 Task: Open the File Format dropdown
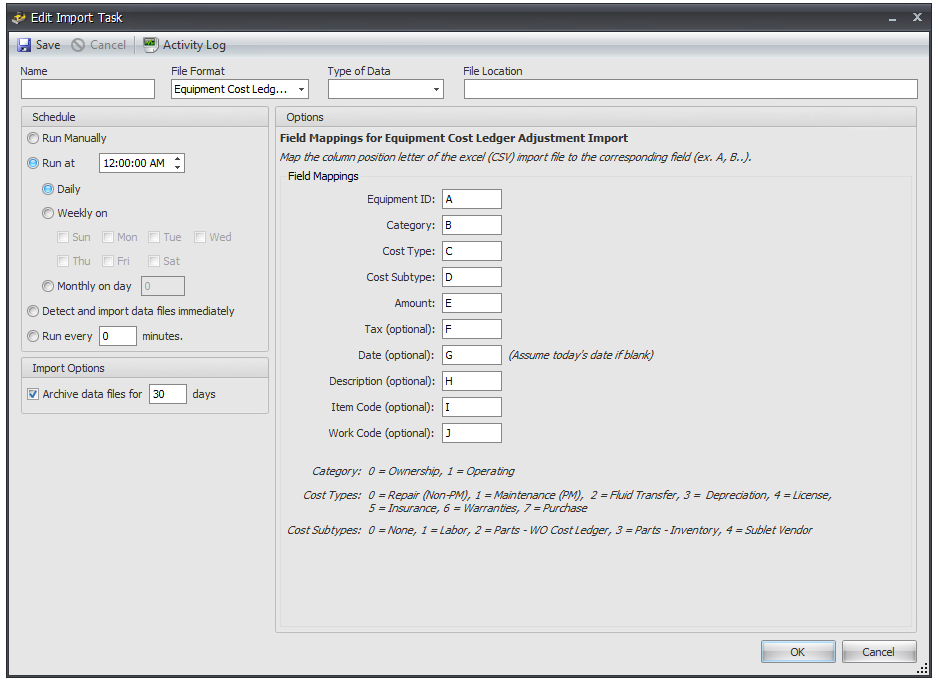(x=301, y=89)
